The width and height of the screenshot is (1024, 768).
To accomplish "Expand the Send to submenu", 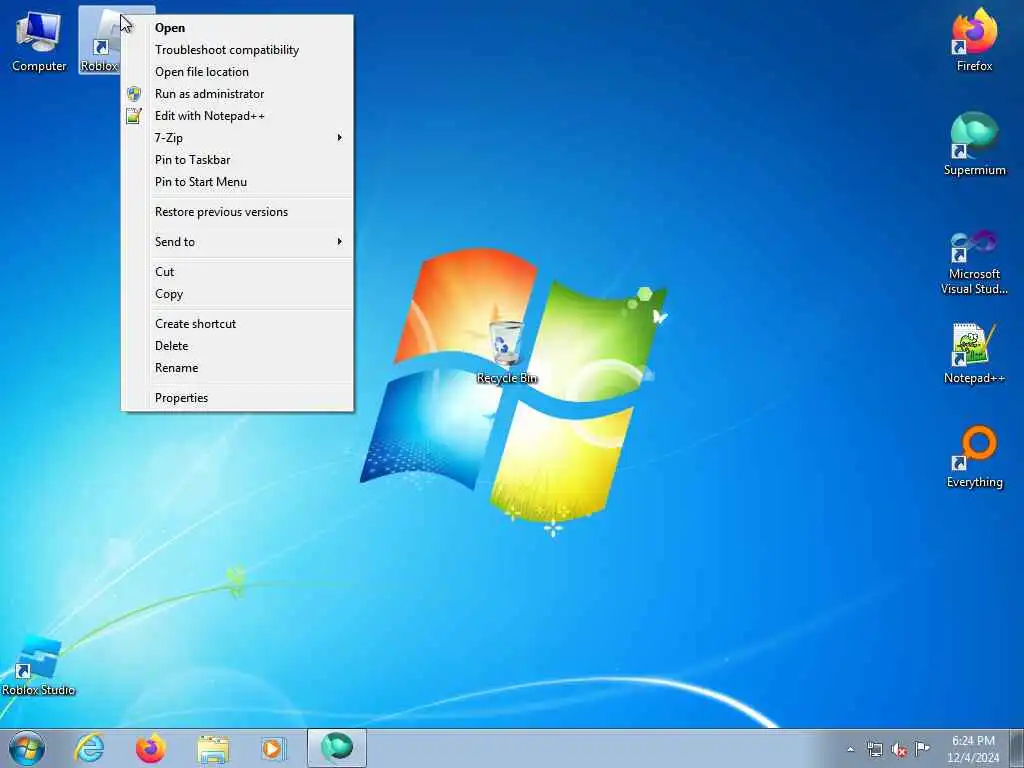I will pos(238,242).
